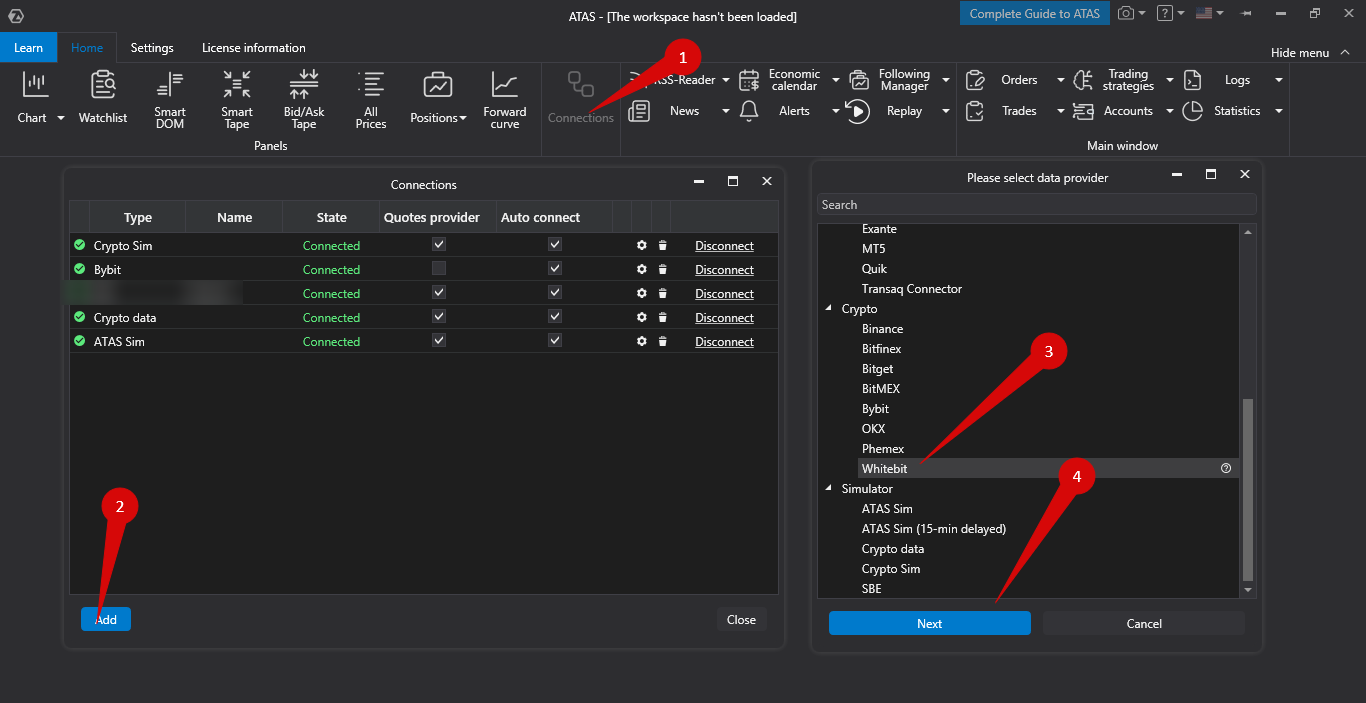Toggle Quotes provider for Crypto Sim

click(x=439, y=244)
